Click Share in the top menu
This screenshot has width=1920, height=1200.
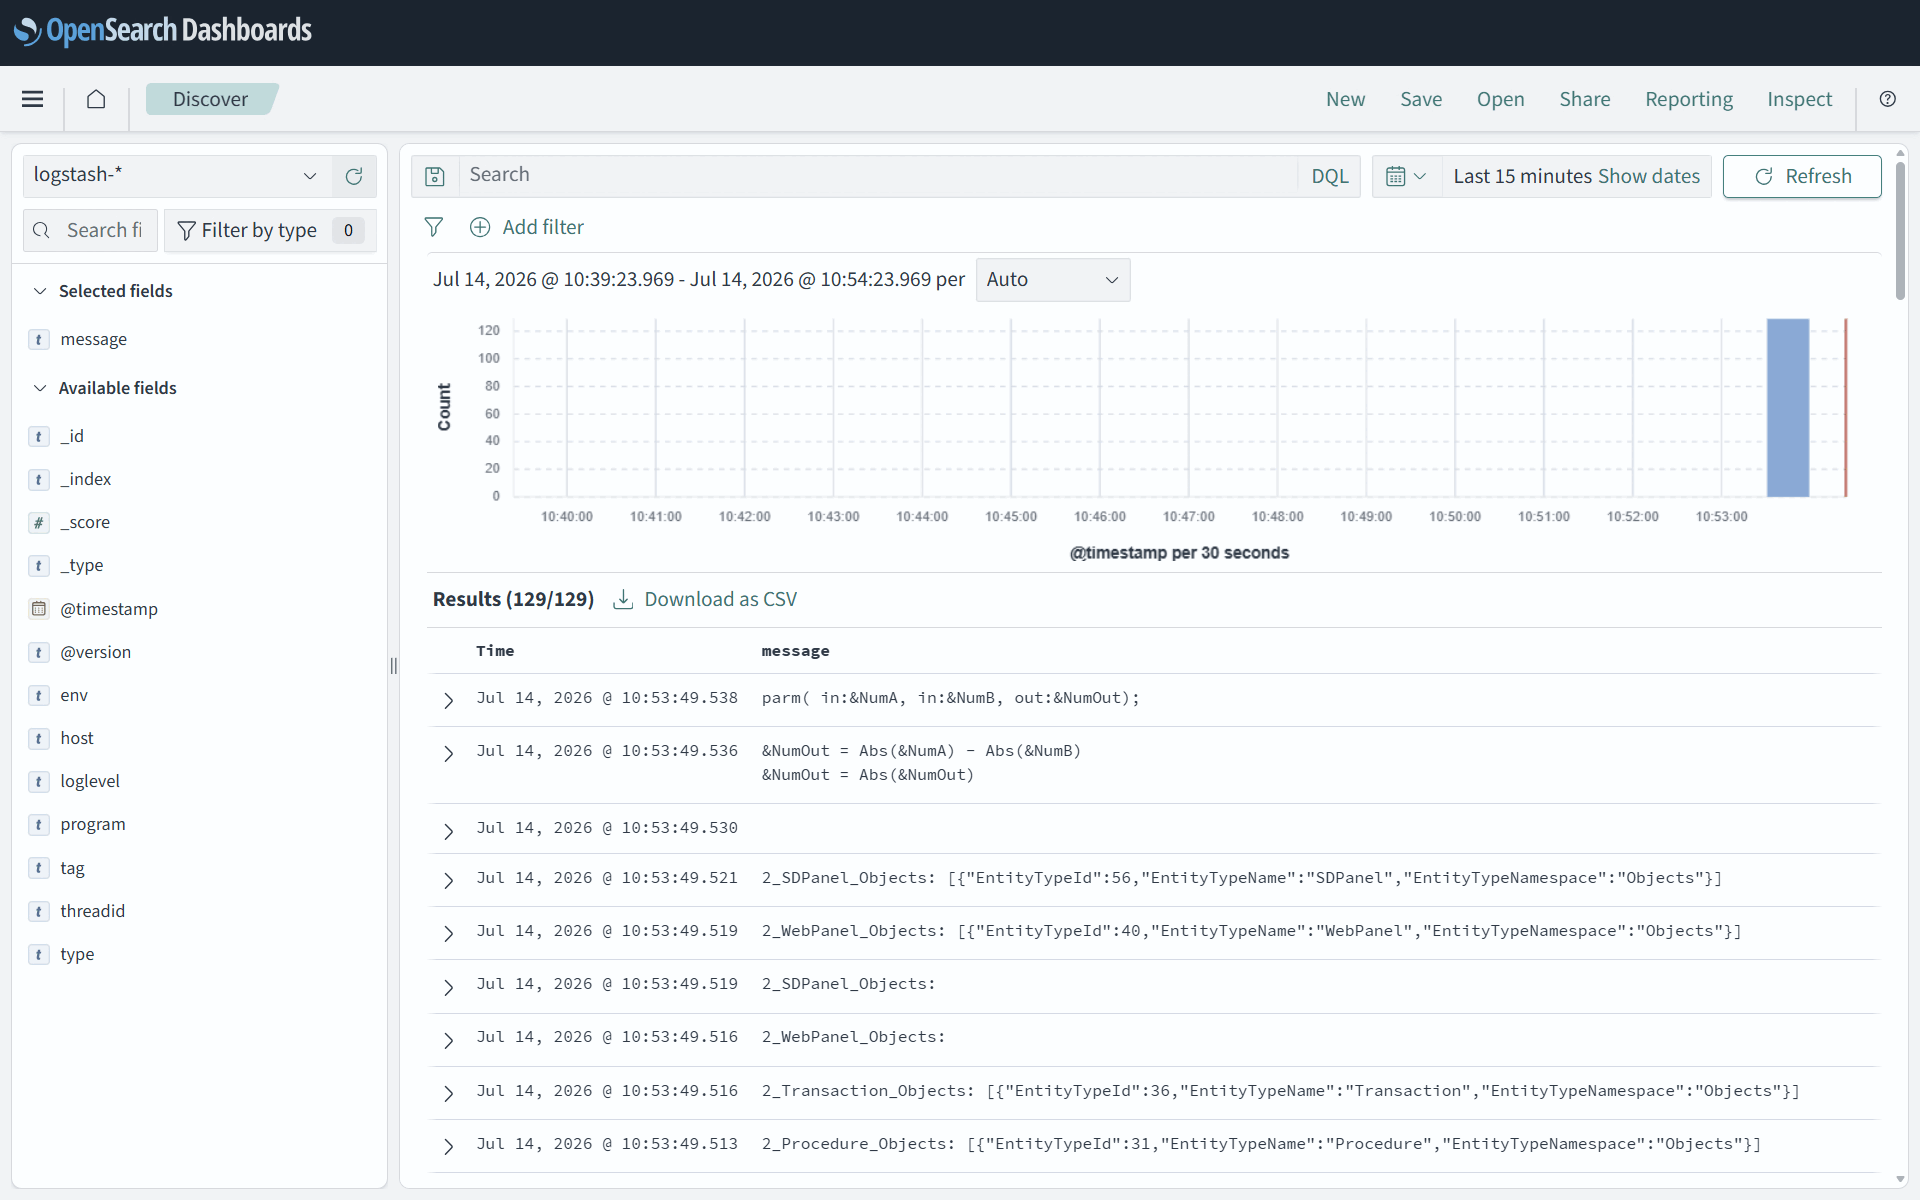coord(1585,99)
